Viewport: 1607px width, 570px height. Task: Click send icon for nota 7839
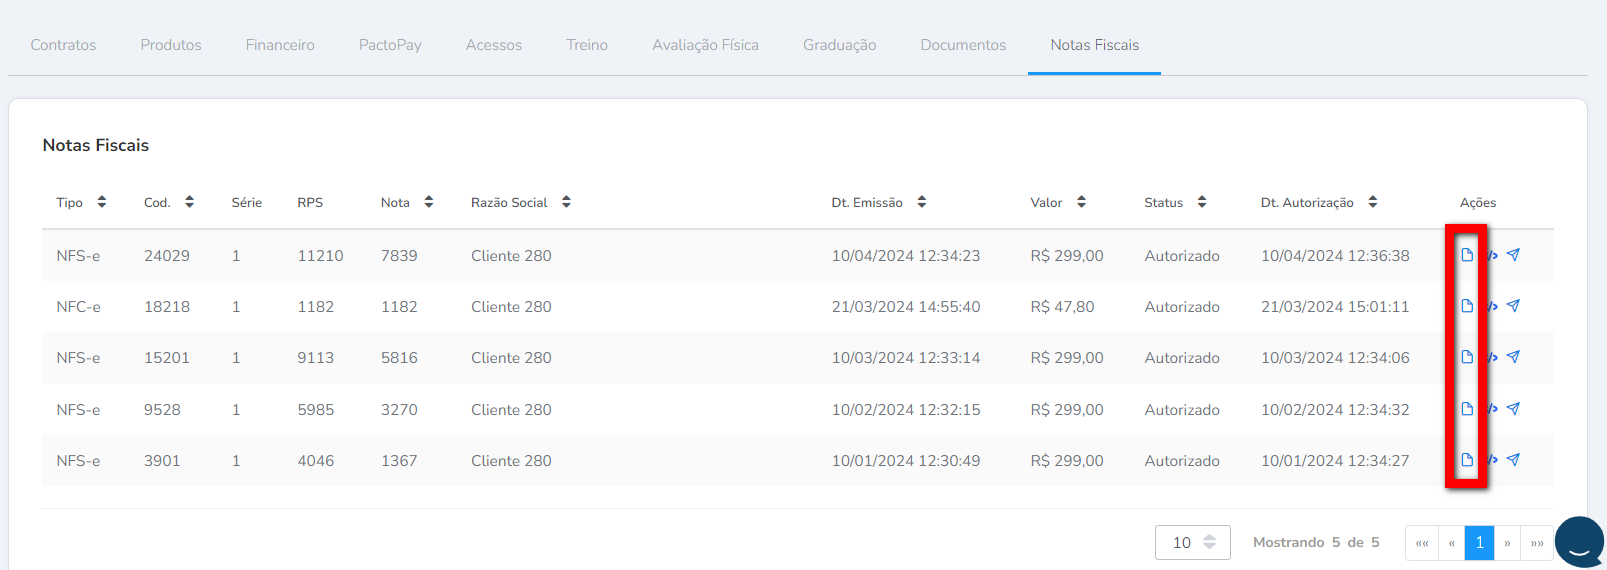[1513, 255]
